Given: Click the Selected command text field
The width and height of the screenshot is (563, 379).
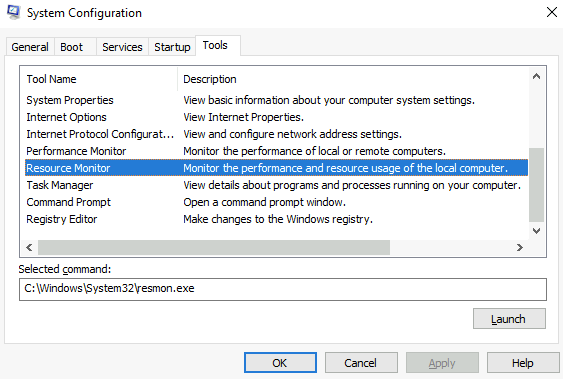Looking at the screenshot, I should (x=283, y=289).
